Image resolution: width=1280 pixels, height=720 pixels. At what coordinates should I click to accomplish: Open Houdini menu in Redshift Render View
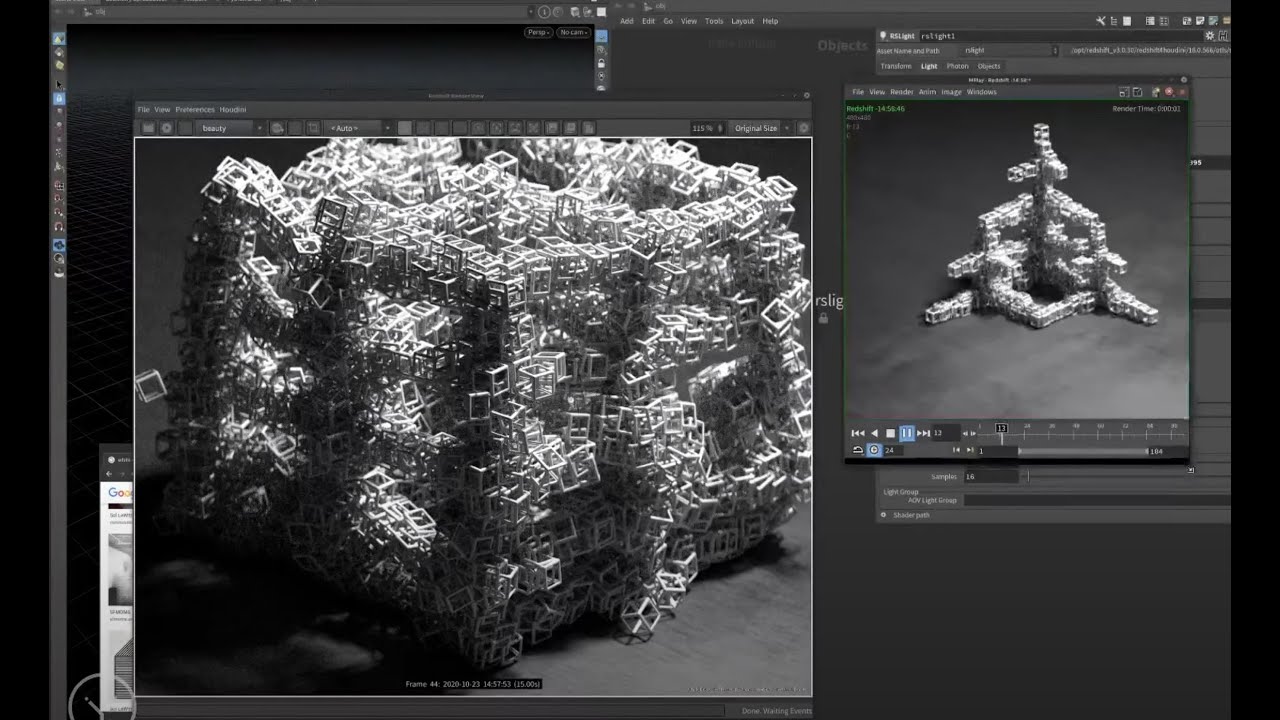[233, 109]
